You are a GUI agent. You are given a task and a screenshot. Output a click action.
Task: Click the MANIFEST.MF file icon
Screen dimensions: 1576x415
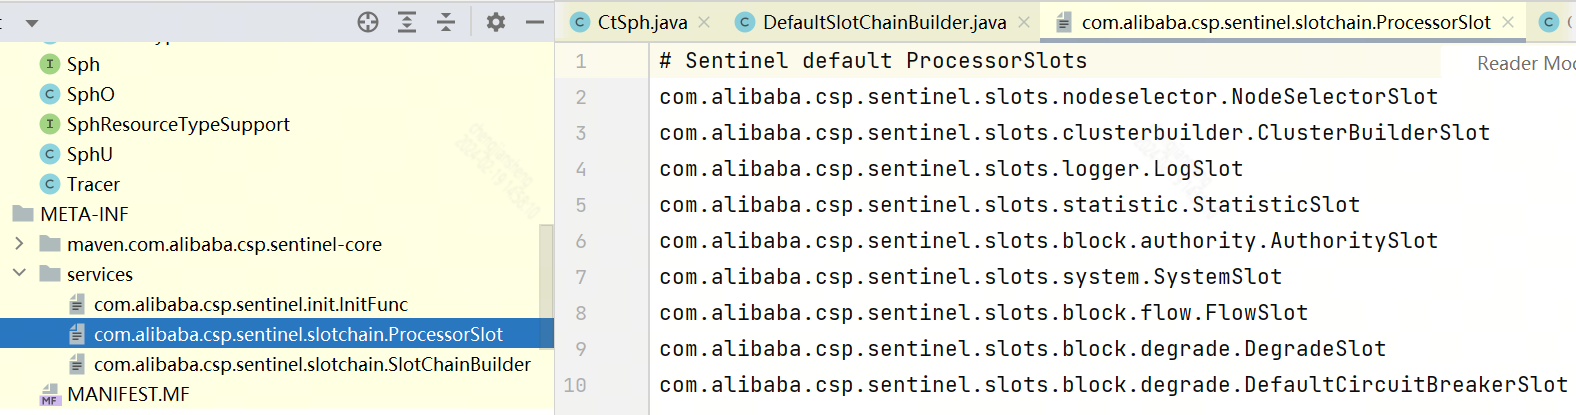click(x=50, y=395)
